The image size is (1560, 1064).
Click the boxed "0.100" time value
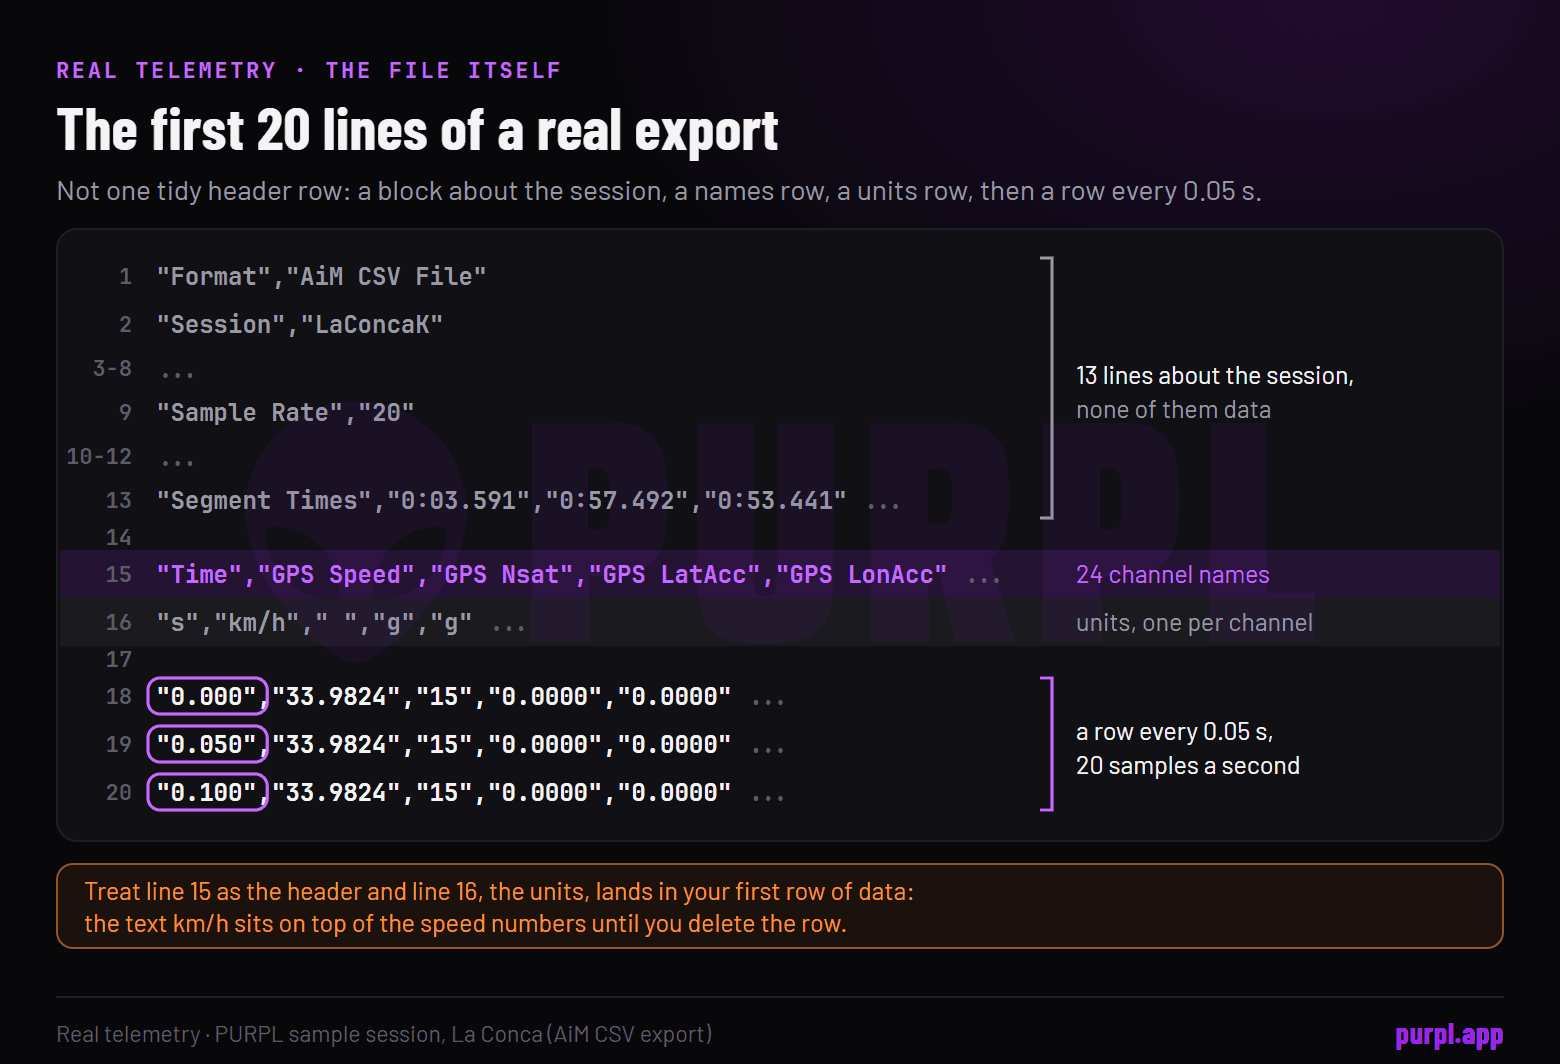[208, 792]
